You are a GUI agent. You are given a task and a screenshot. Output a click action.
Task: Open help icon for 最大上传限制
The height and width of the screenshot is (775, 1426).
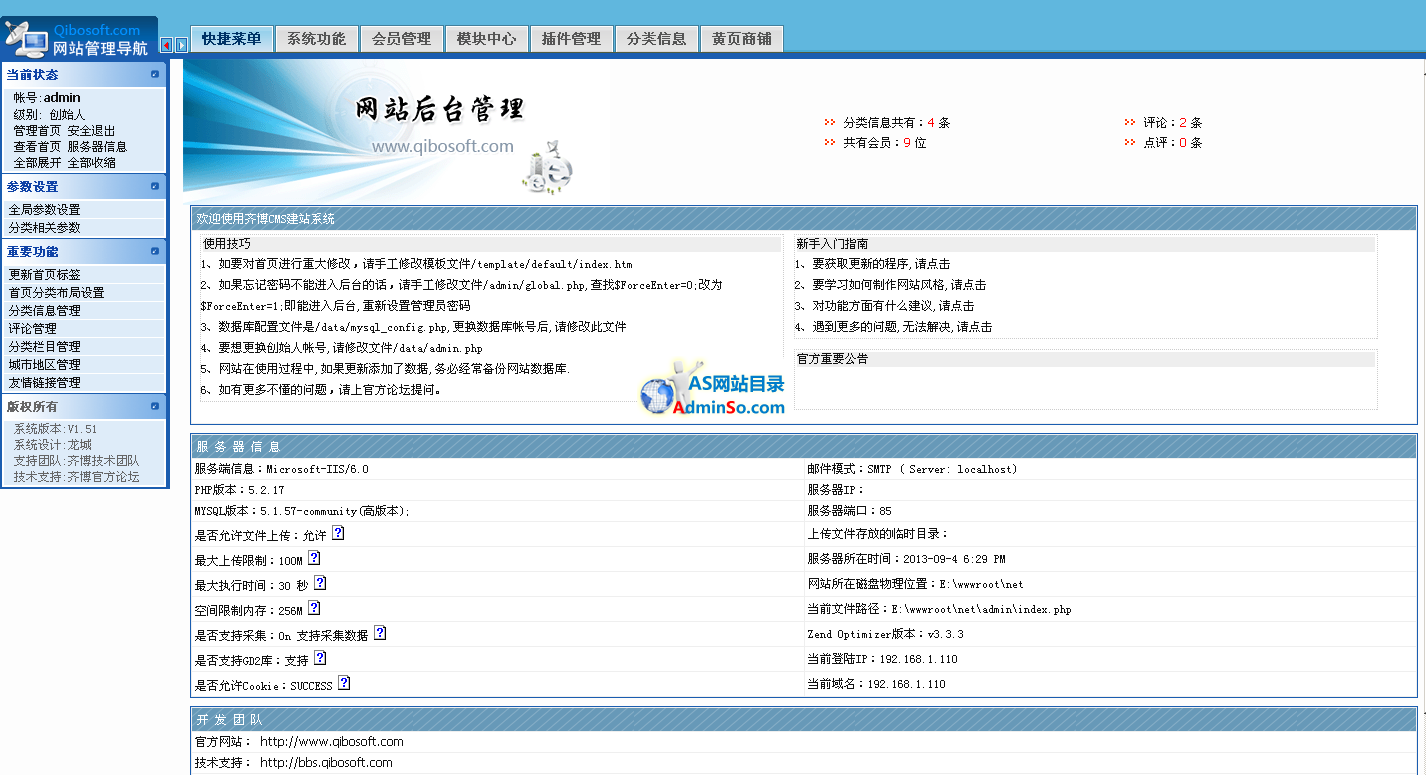click(314, 558)
